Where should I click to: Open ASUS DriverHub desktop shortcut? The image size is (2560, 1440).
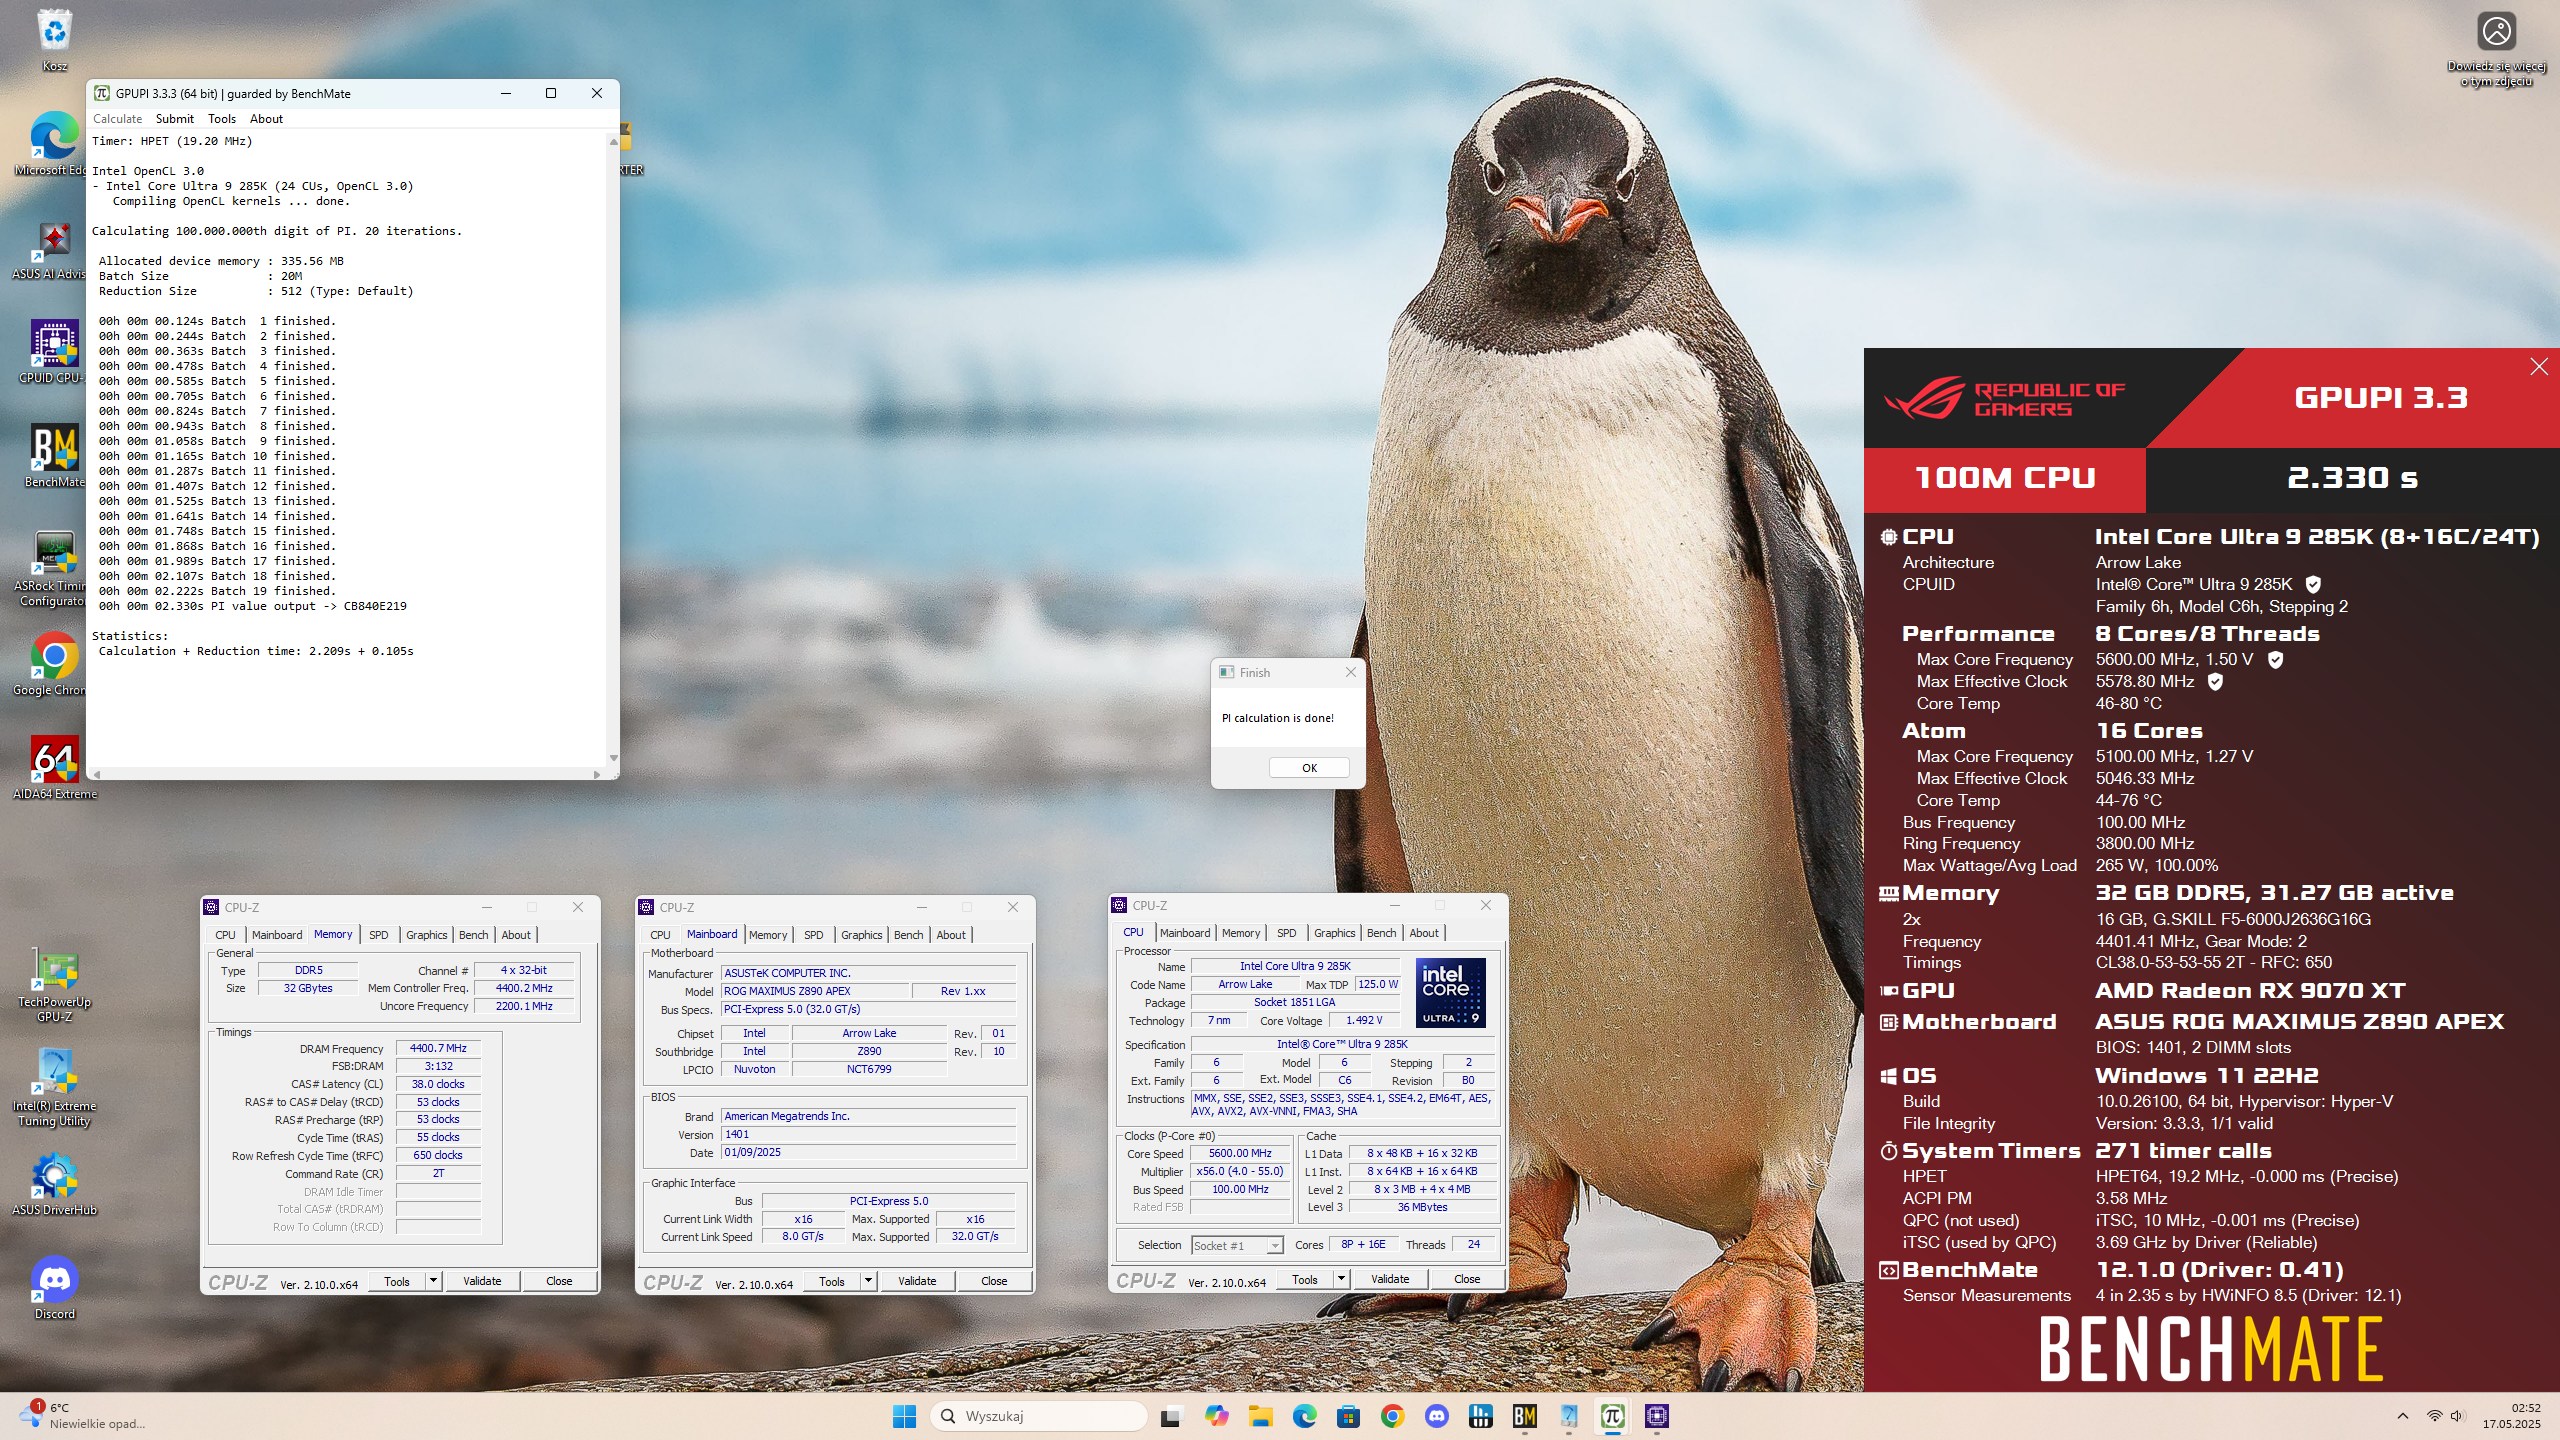pyautogui.click(x=54, y=1184)
